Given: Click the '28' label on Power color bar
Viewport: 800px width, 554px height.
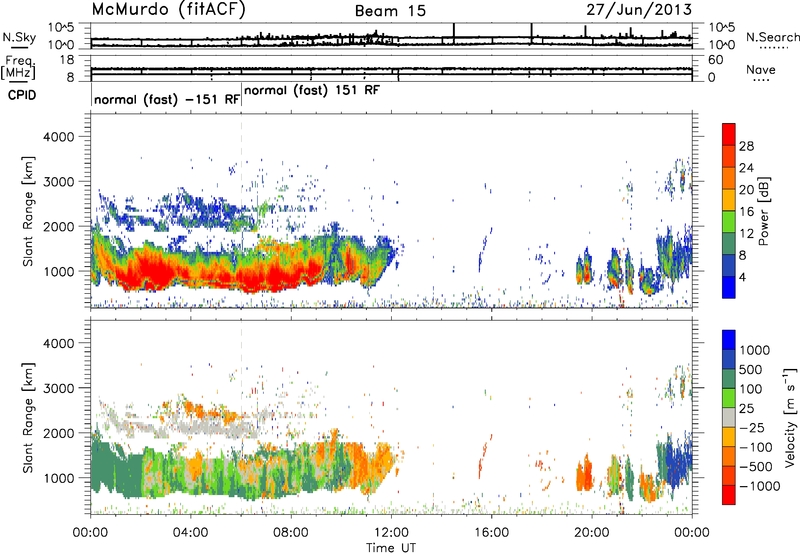Looking at the screenshot, I should [746, 146].
